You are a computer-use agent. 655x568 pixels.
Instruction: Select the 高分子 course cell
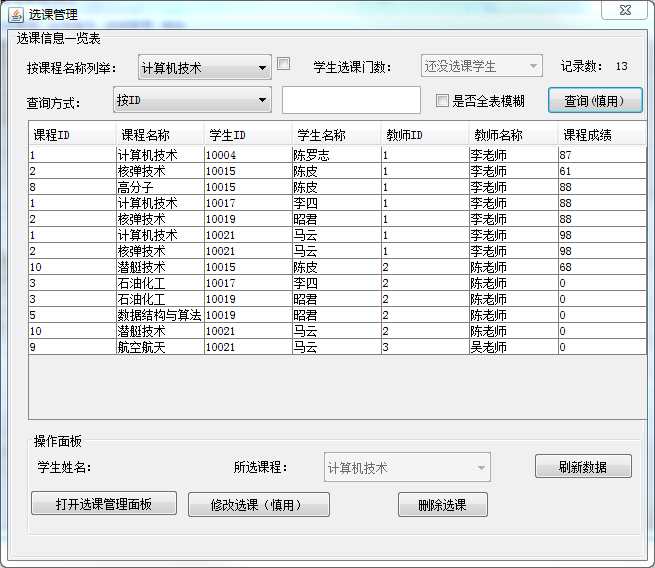160,187
